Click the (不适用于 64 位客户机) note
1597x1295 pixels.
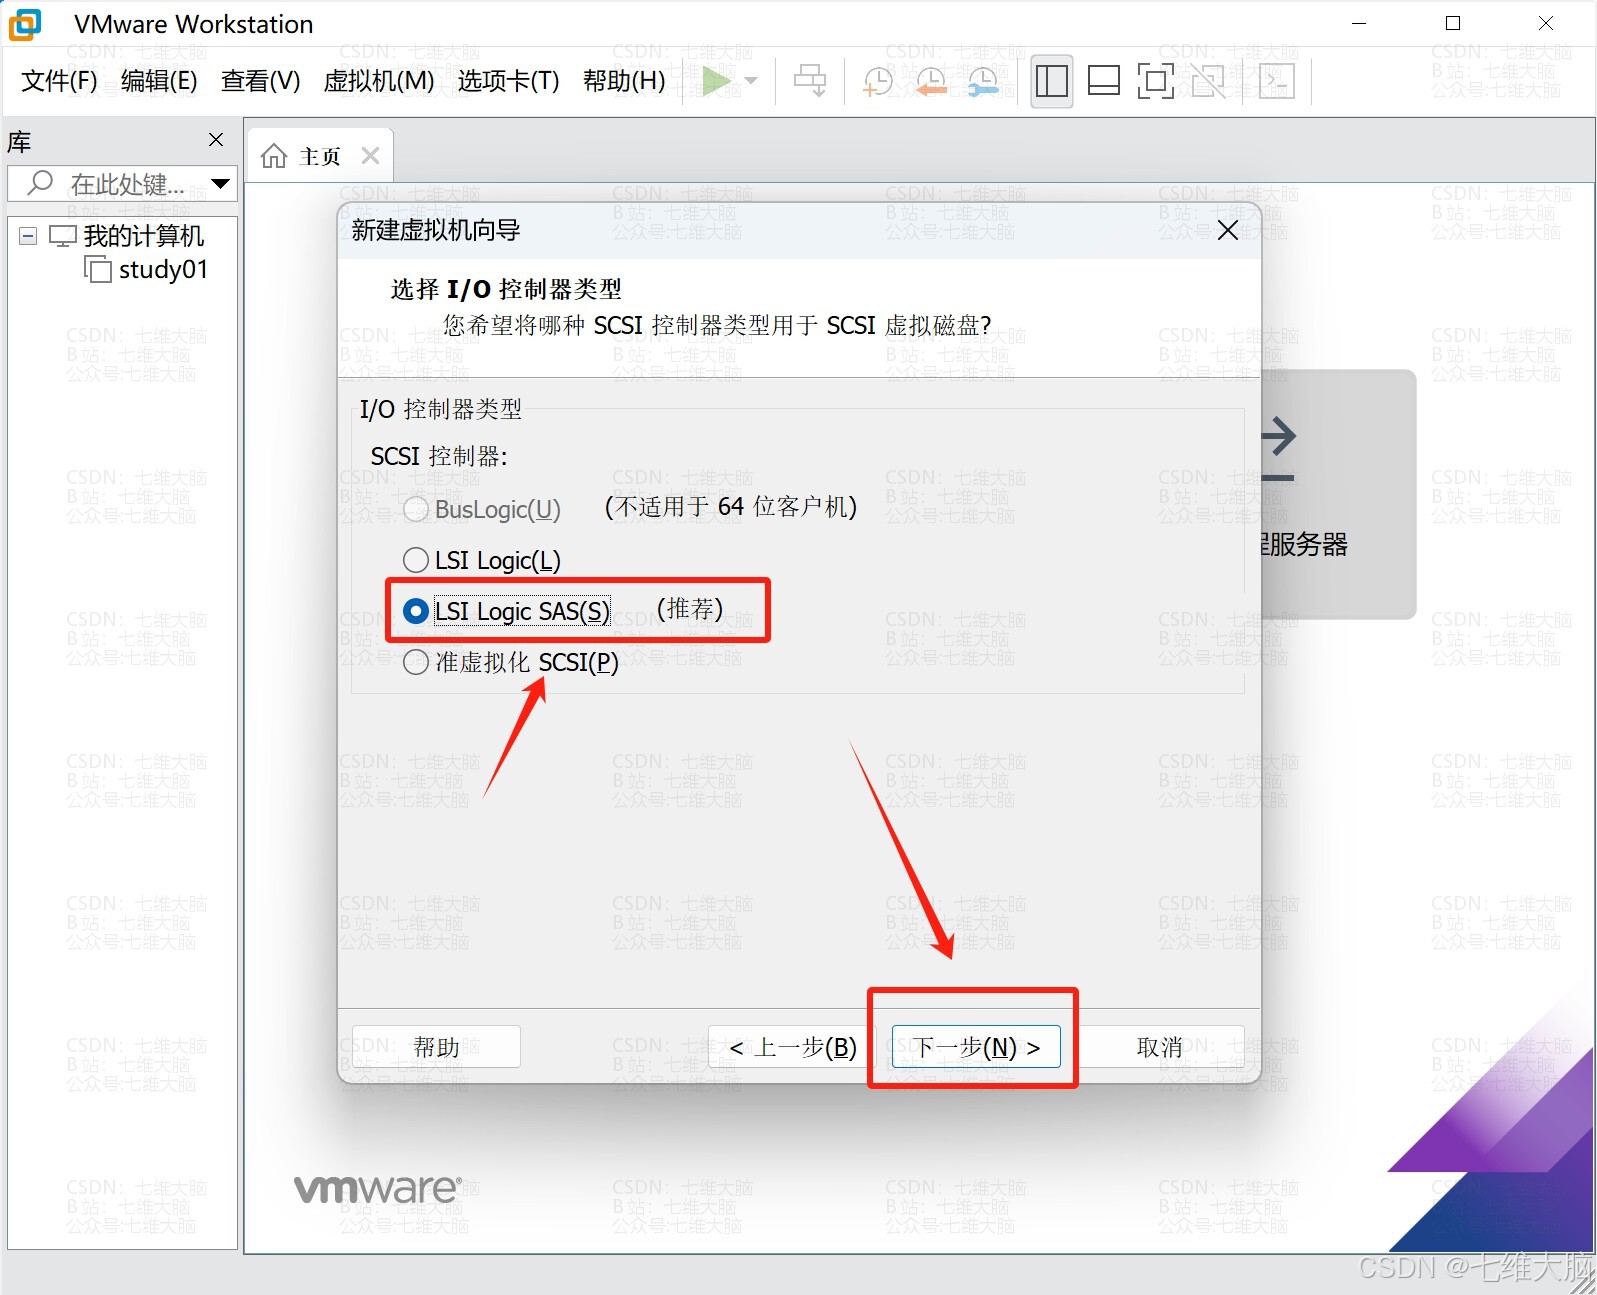click(731, 507)
